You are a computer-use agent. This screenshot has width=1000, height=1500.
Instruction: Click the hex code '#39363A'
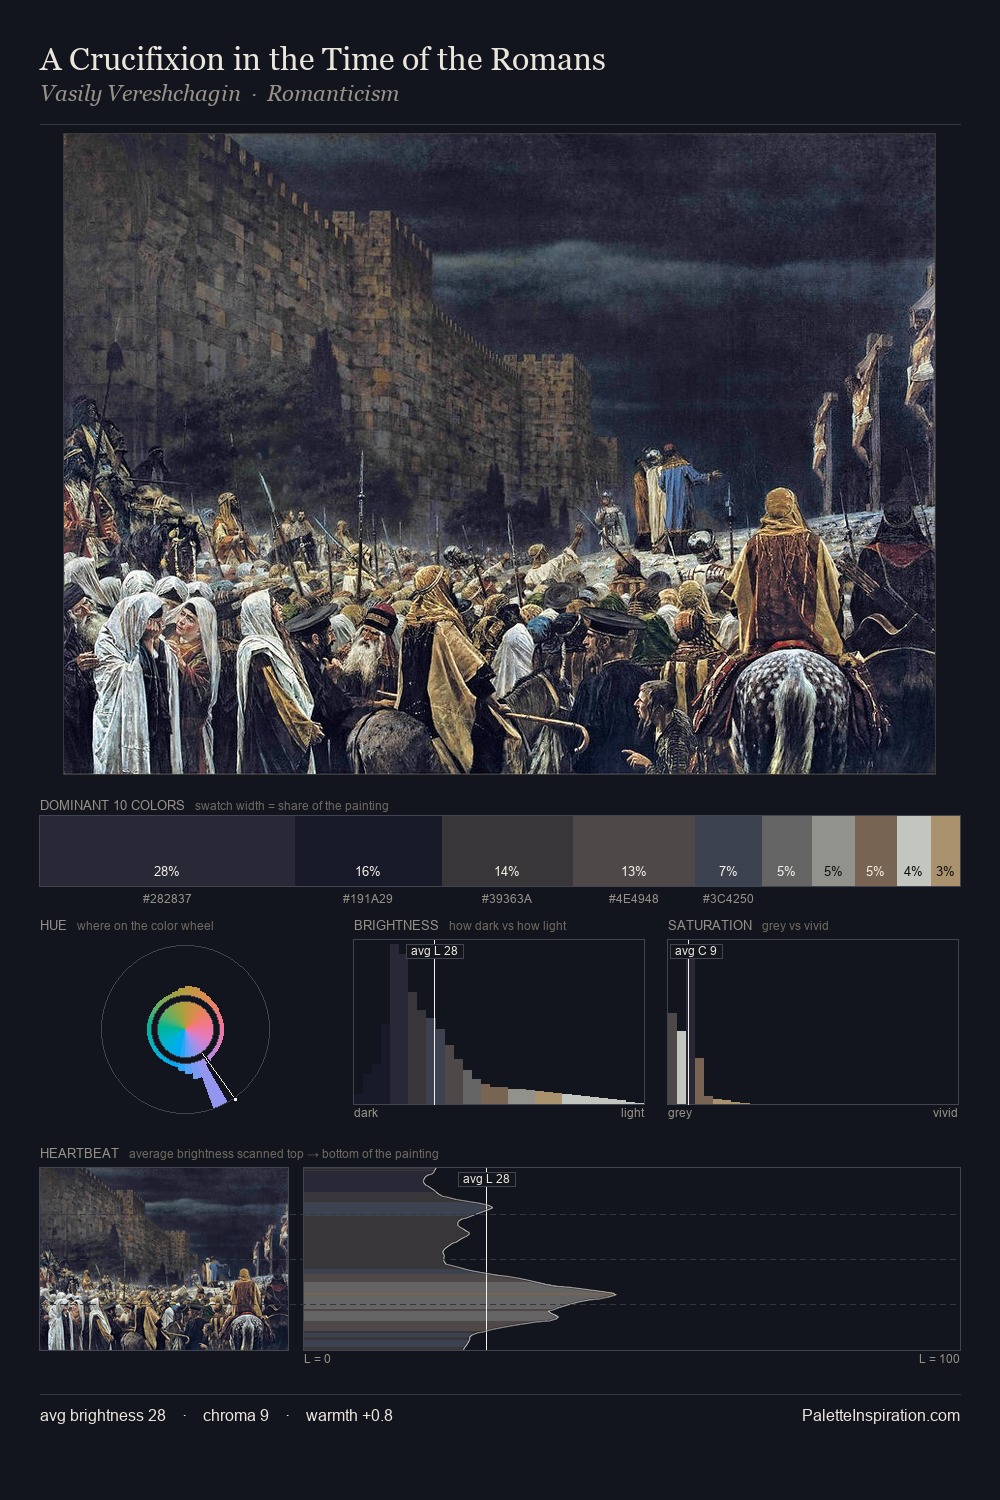(x=507, y=899)
